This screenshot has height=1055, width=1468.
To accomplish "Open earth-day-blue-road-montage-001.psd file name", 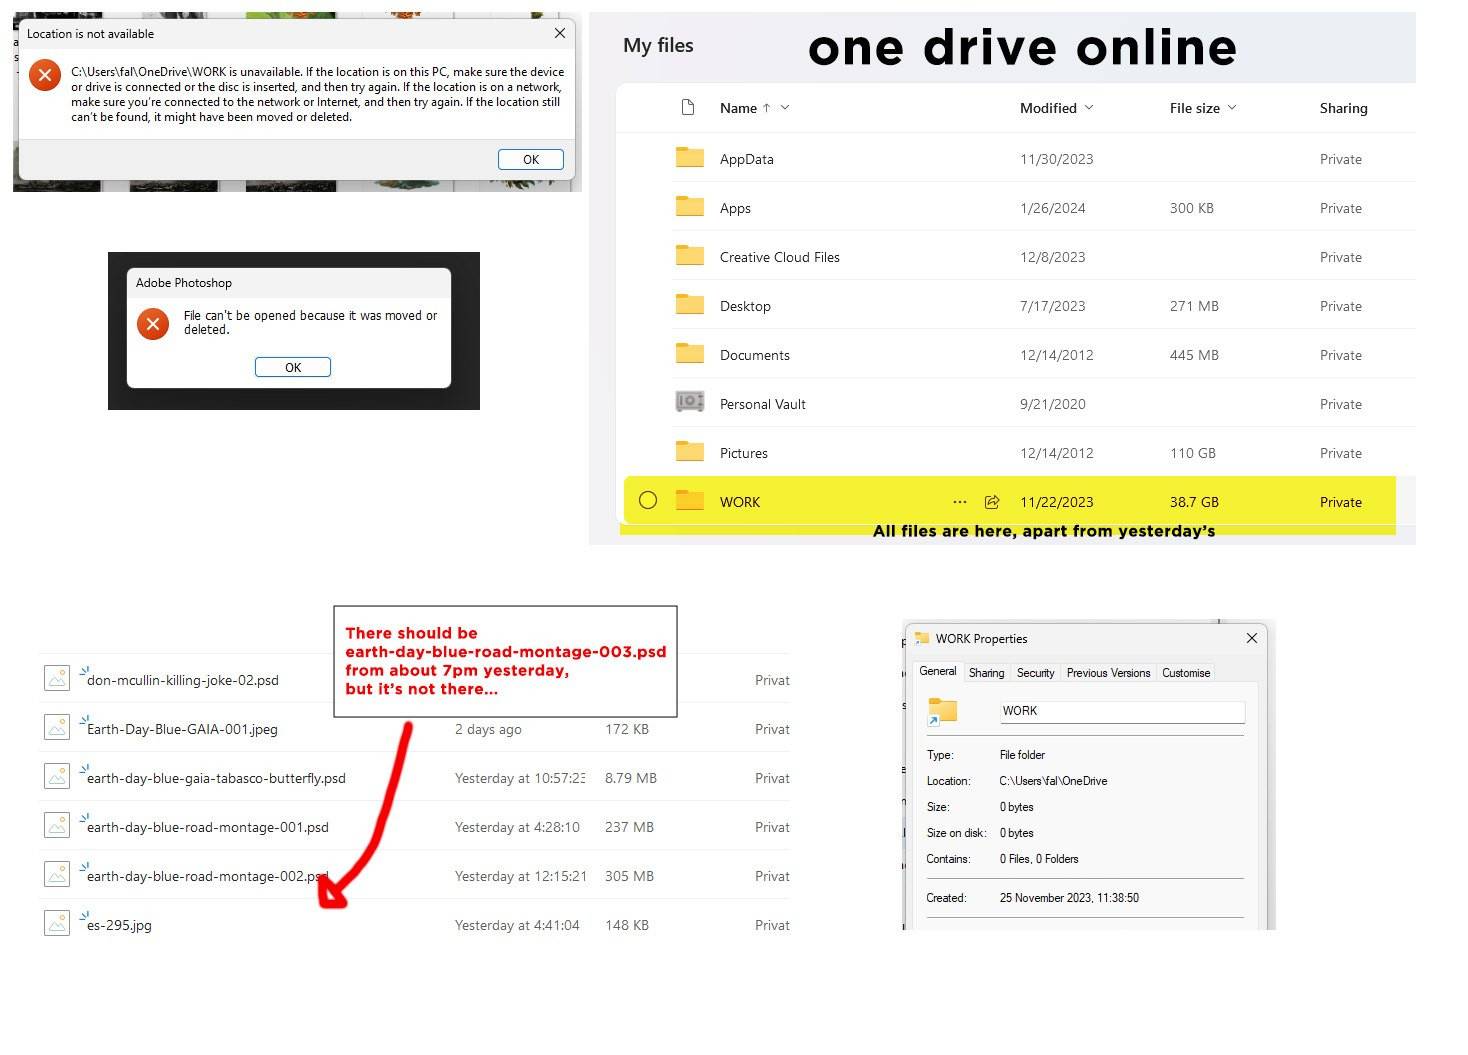I will 208,827.
